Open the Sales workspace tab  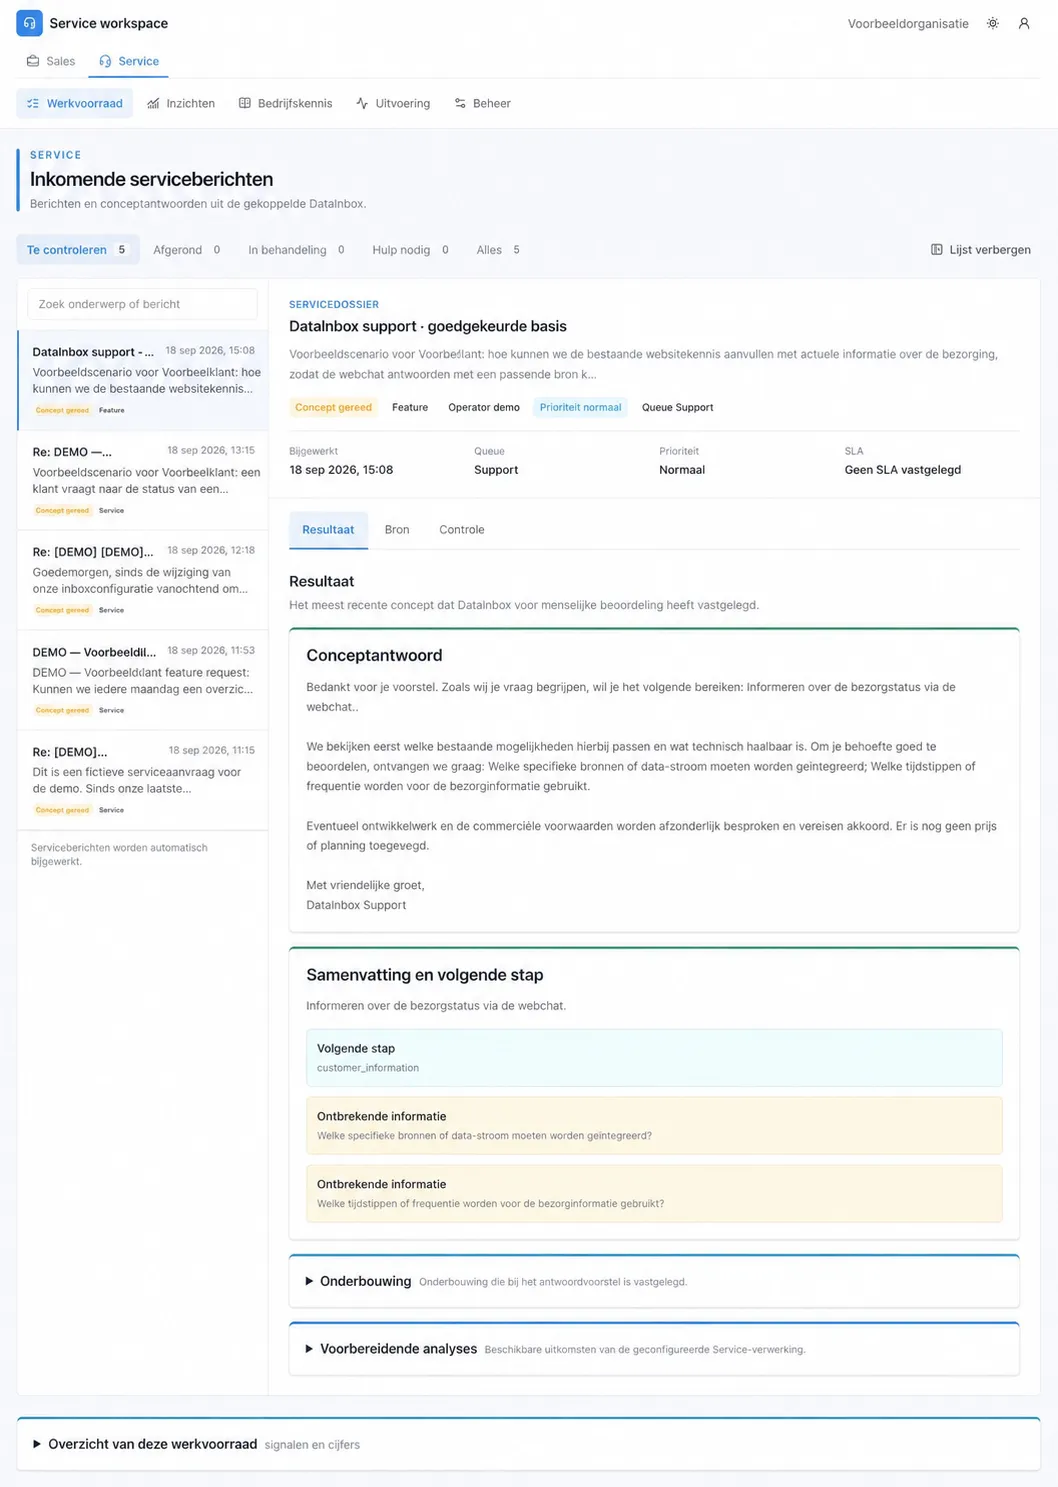coord(51,61)
